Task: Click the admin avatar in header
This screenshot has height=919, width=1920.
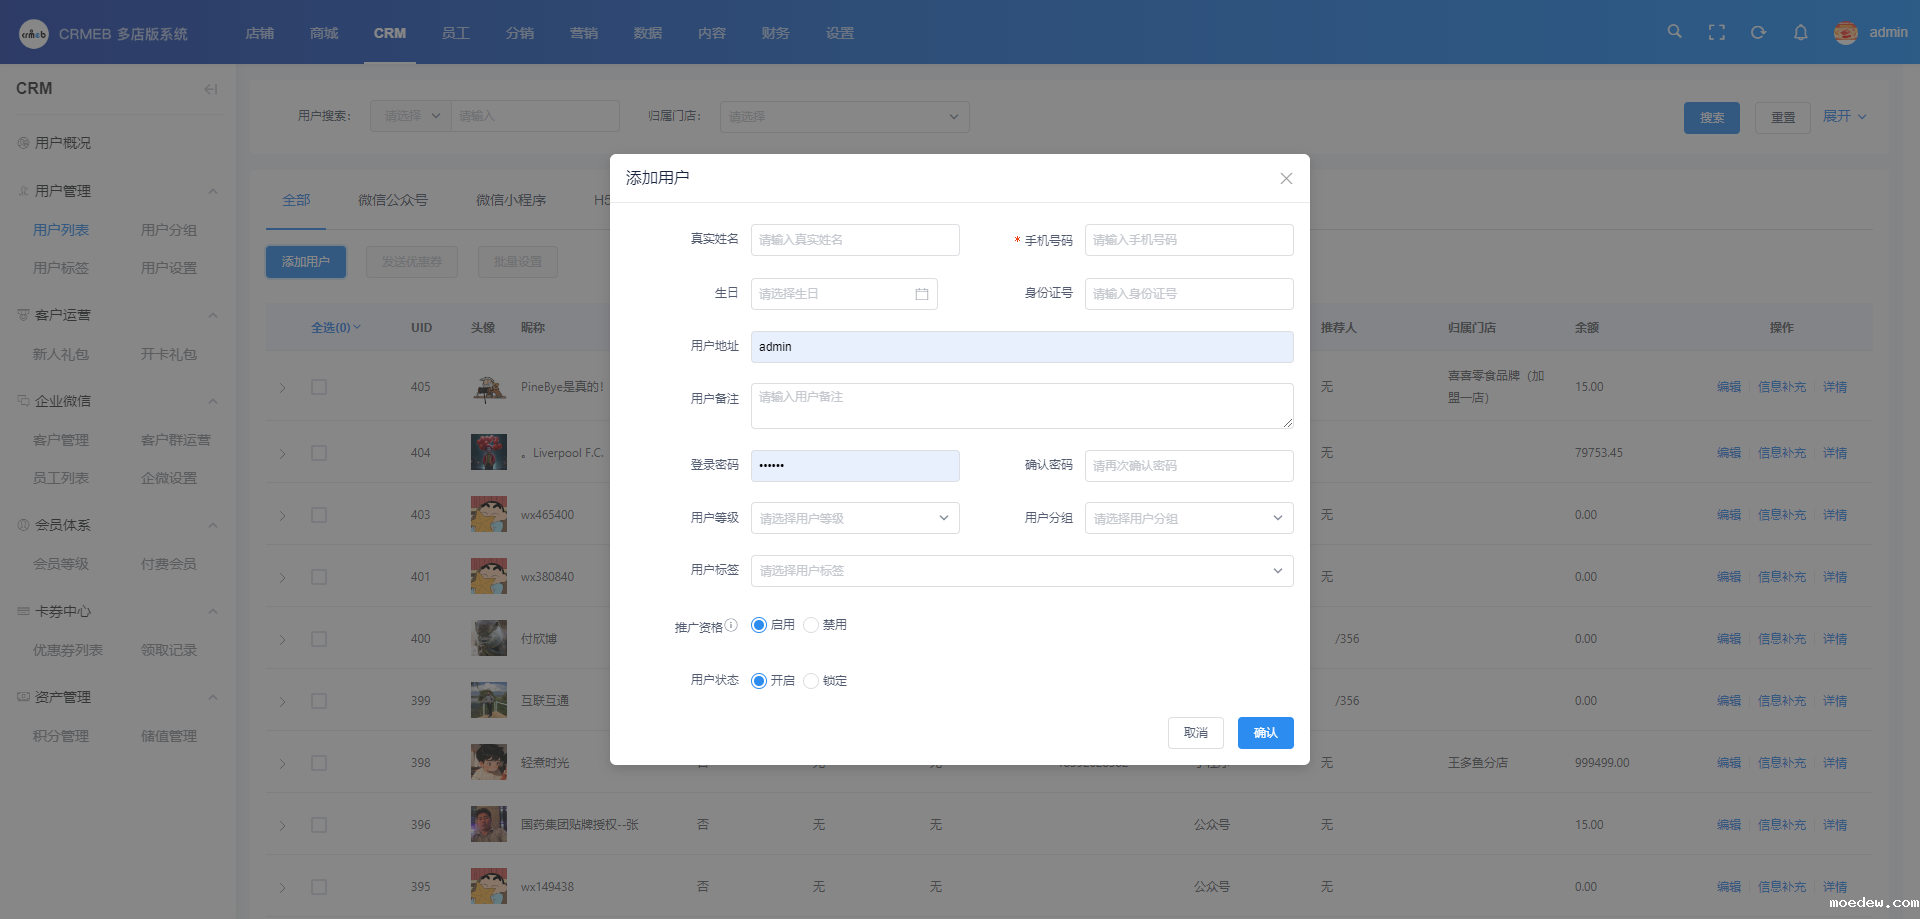Action: point(1845,33)
